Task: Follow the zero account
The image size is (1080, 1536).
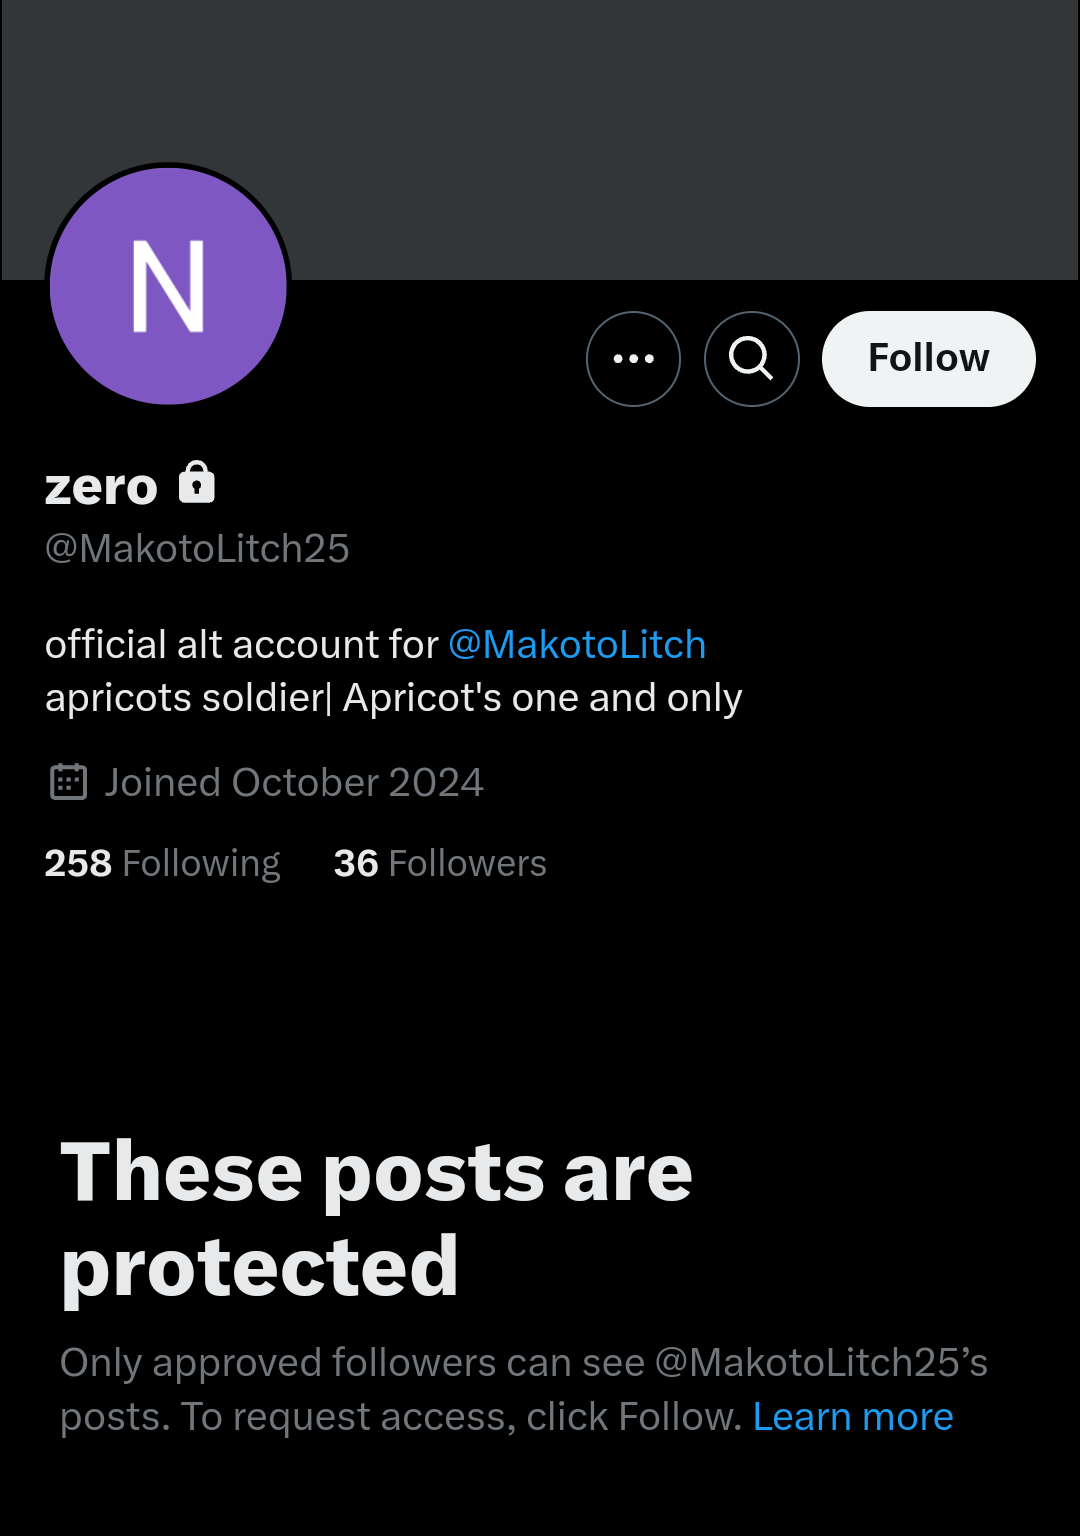Action: [929, 359]
